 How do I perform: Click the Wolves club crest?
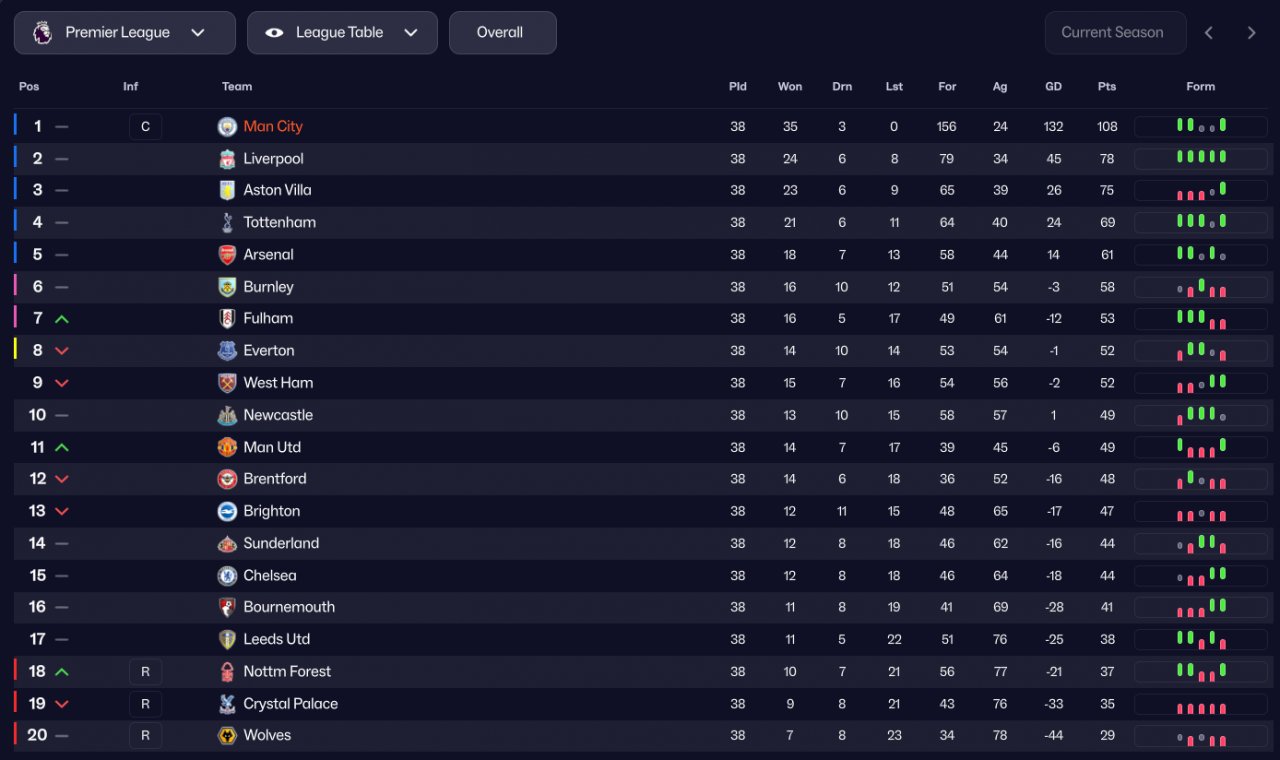point(227,735)
